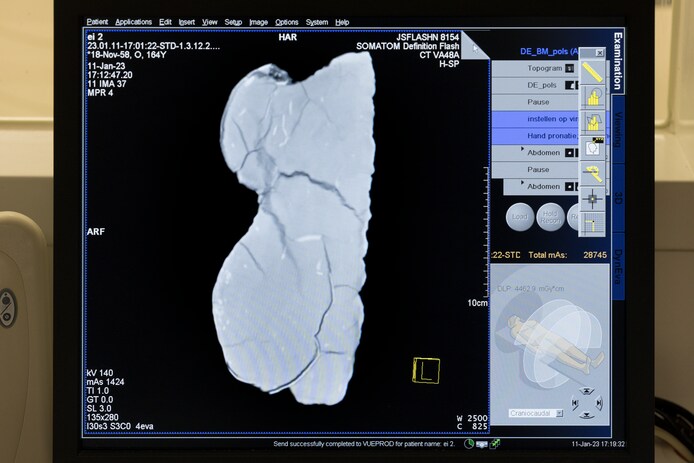Click the round Load button
694x463 pixels.
tap(520, 216)
